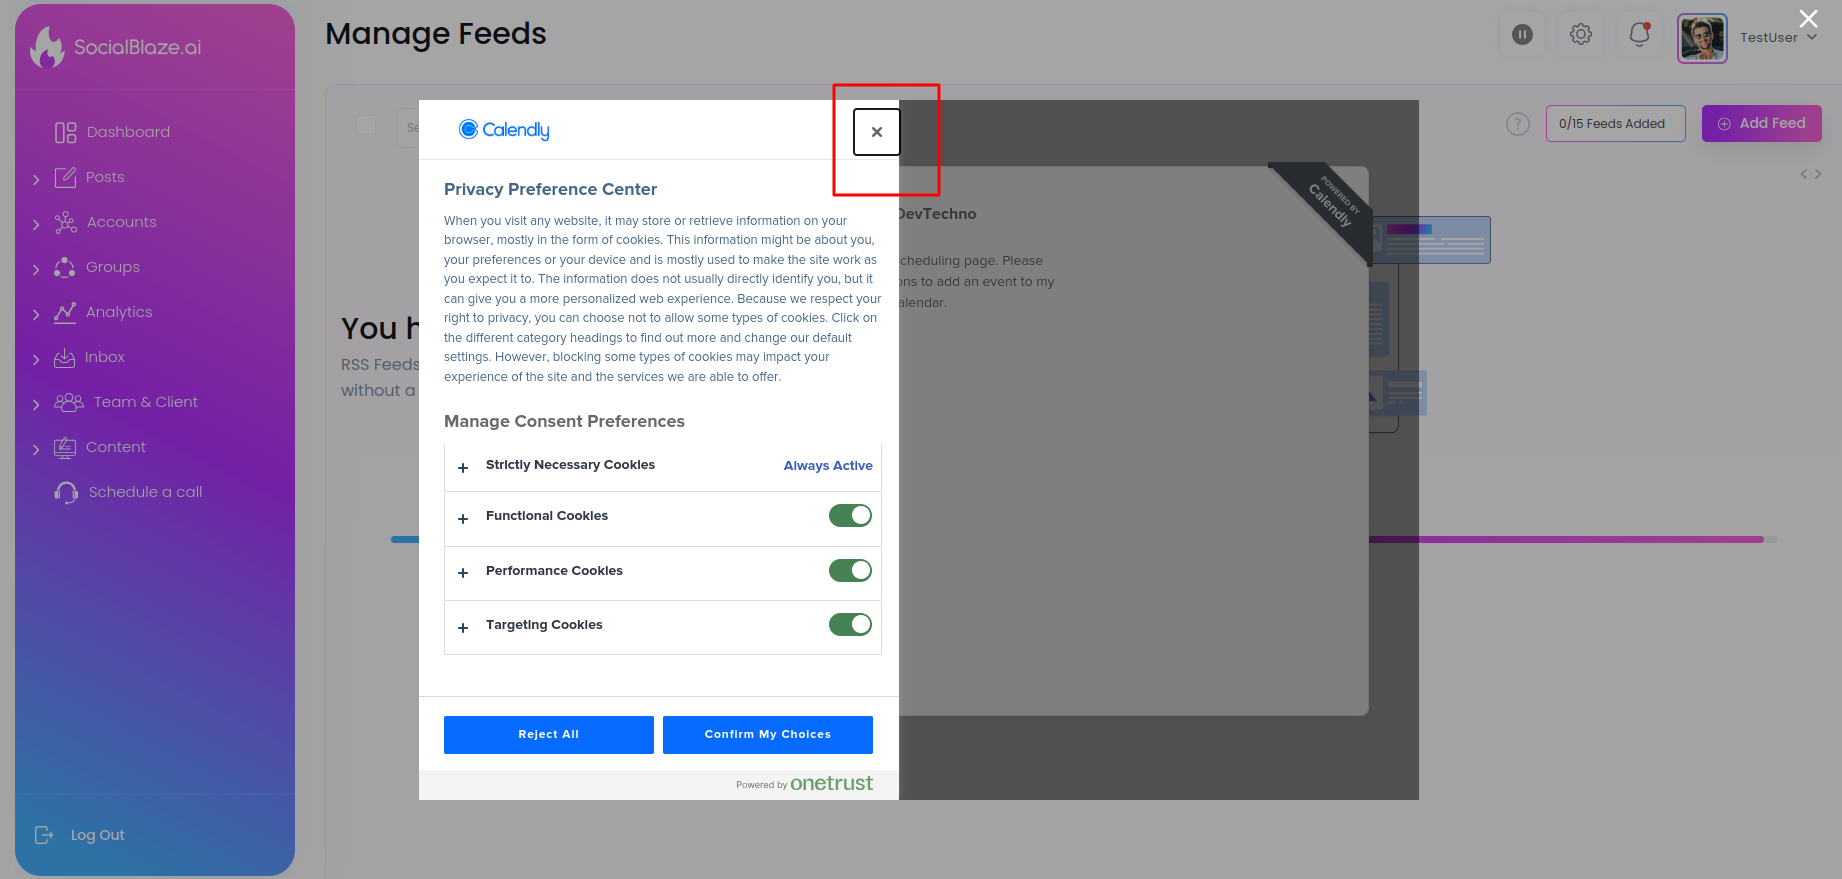Click Log Out link
The width and height of the screenshot is (1842, 879).
point(98,835)
